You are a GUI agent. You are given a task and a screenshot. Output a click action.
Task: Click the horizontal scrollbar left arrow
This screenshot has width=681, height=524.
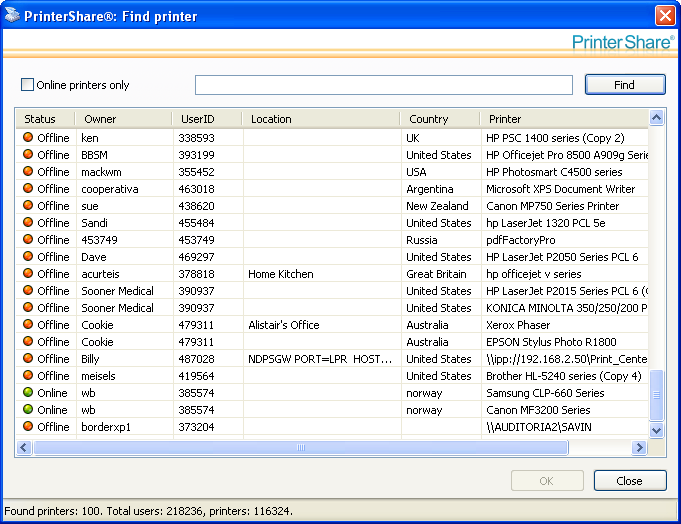[x=24, y=447]
